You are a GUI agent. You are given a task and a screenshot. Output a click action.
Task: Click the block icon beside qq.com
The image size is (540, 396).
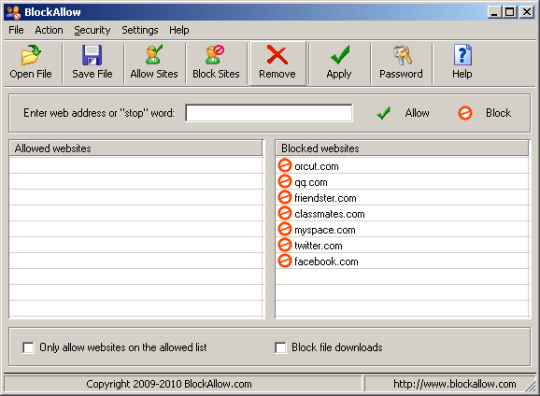click(284, 181)
